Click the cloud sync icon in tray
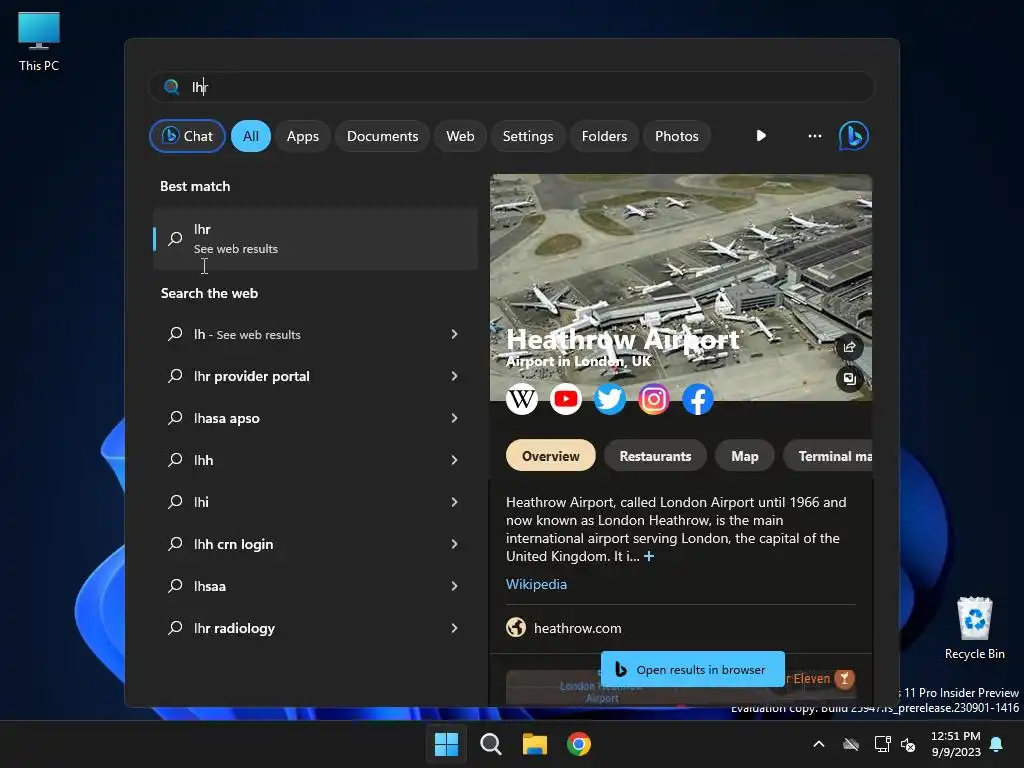This screenshot has height=768, width=1024. click(851, 744)
